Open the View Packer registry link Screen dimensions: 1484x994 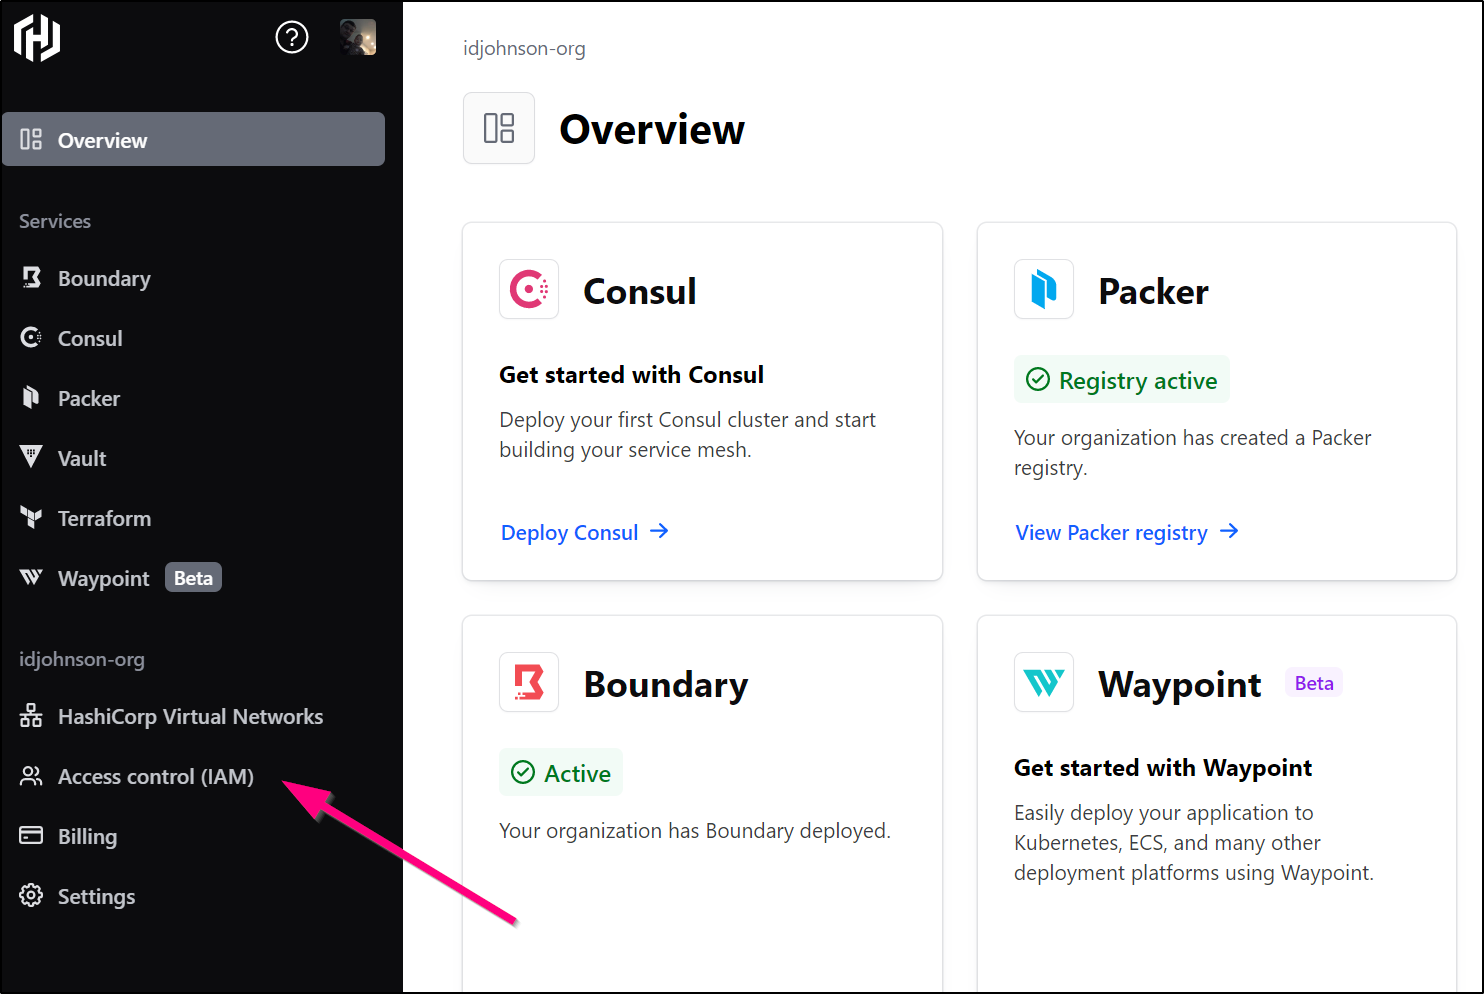pos(1111,532)
